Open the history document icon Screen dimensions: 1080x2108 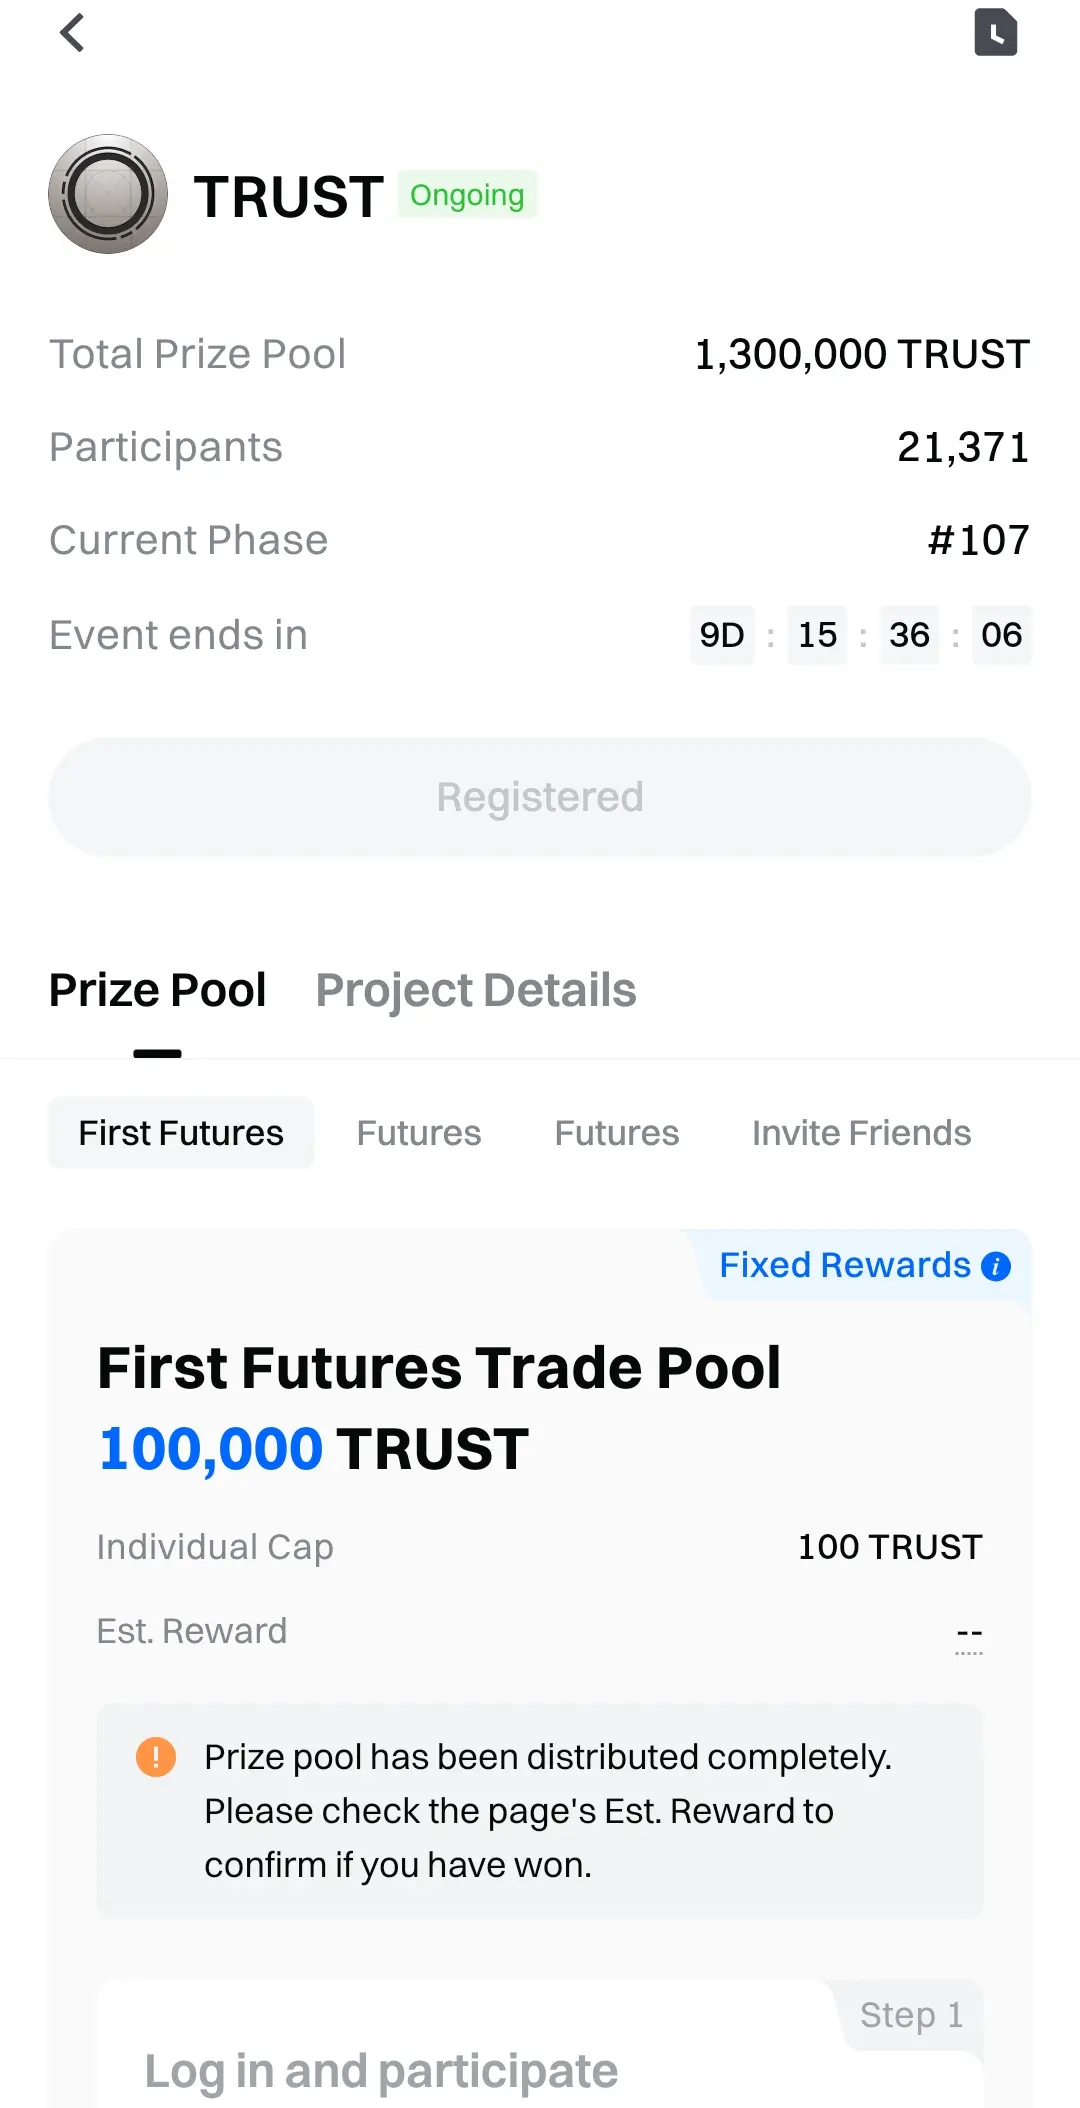click(x=995, y=33)
